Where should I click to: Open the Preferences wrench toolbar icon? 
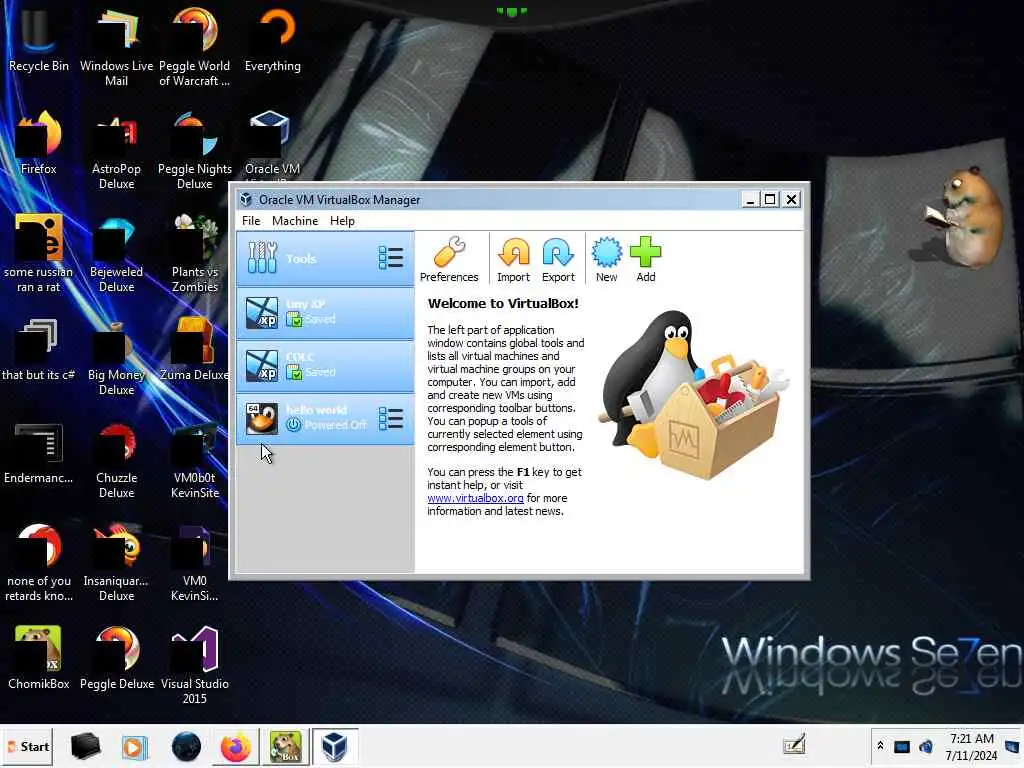click(x=449, y=259)
